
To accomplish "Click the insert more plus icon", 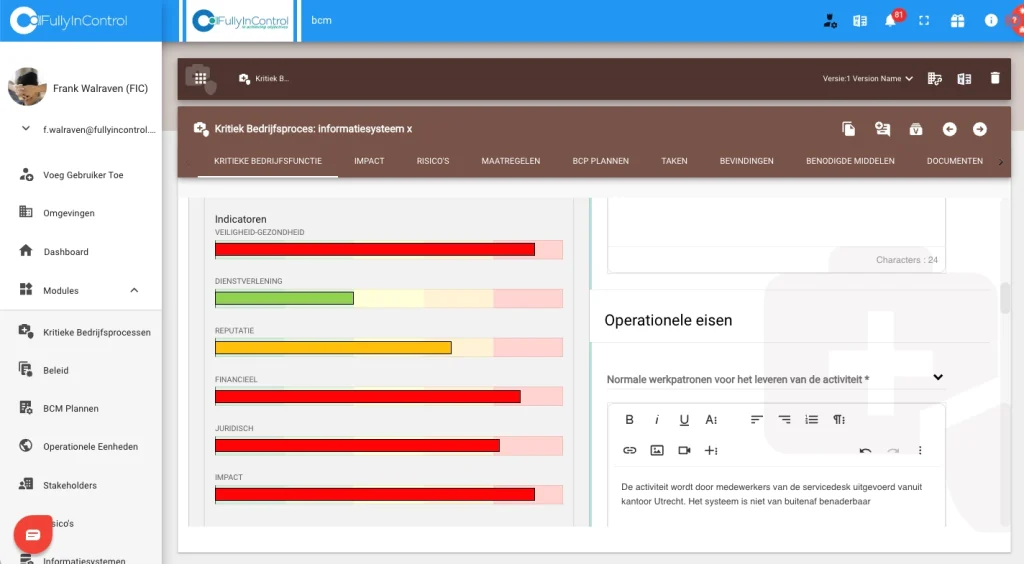I will coord(711,450).
